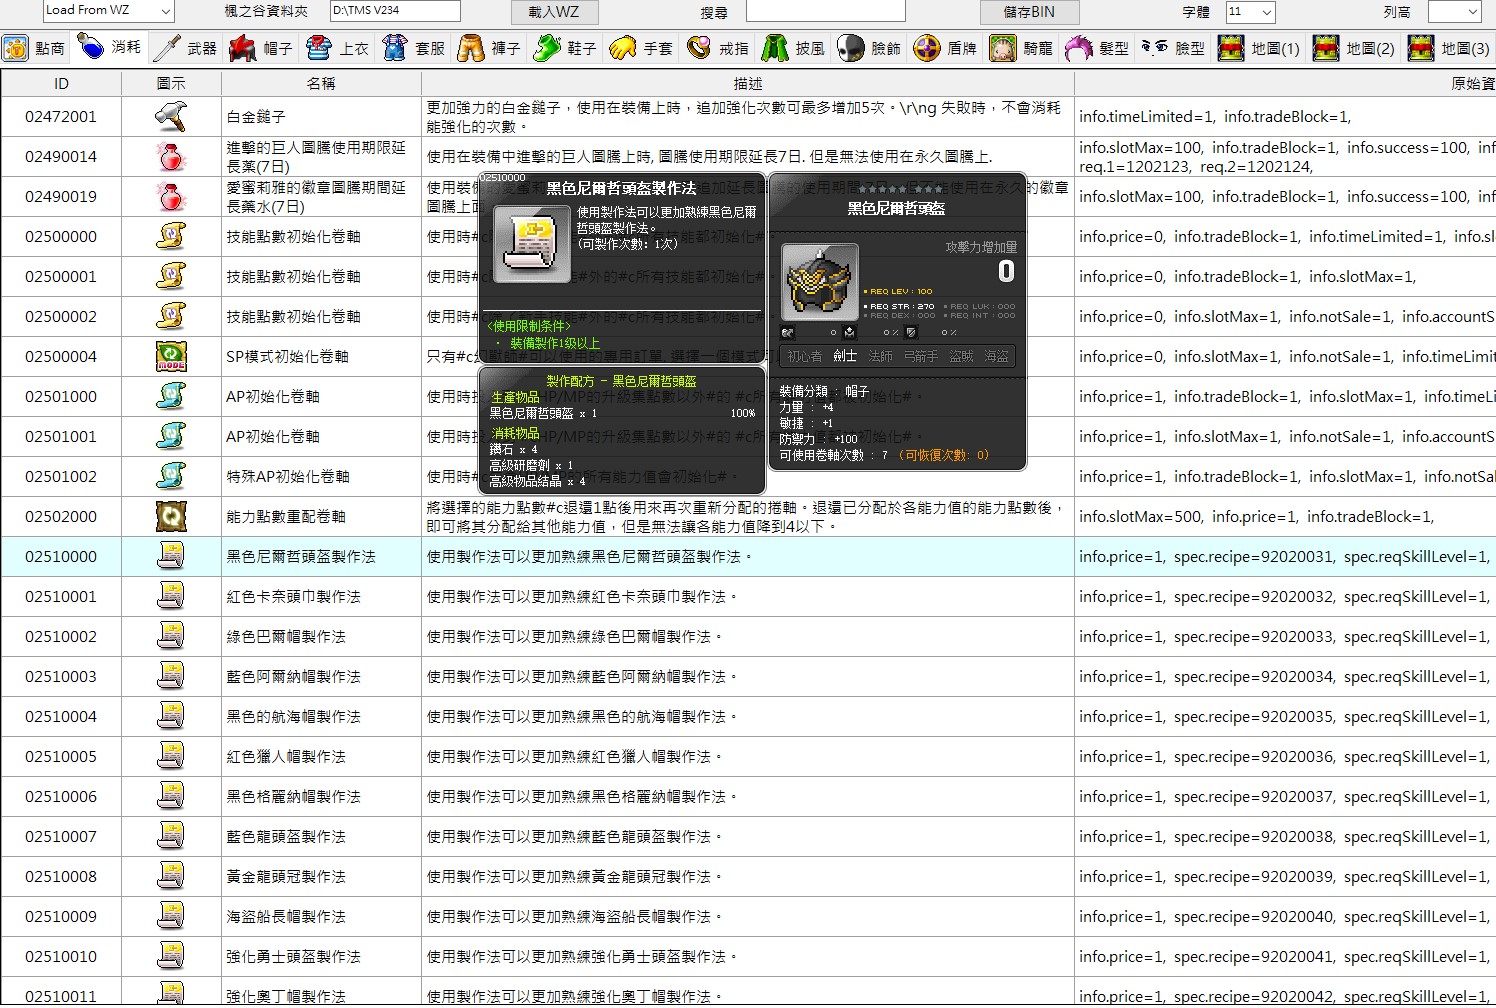
Task: Click the blue scroll icon for 02501000
Action: [171, 397]
